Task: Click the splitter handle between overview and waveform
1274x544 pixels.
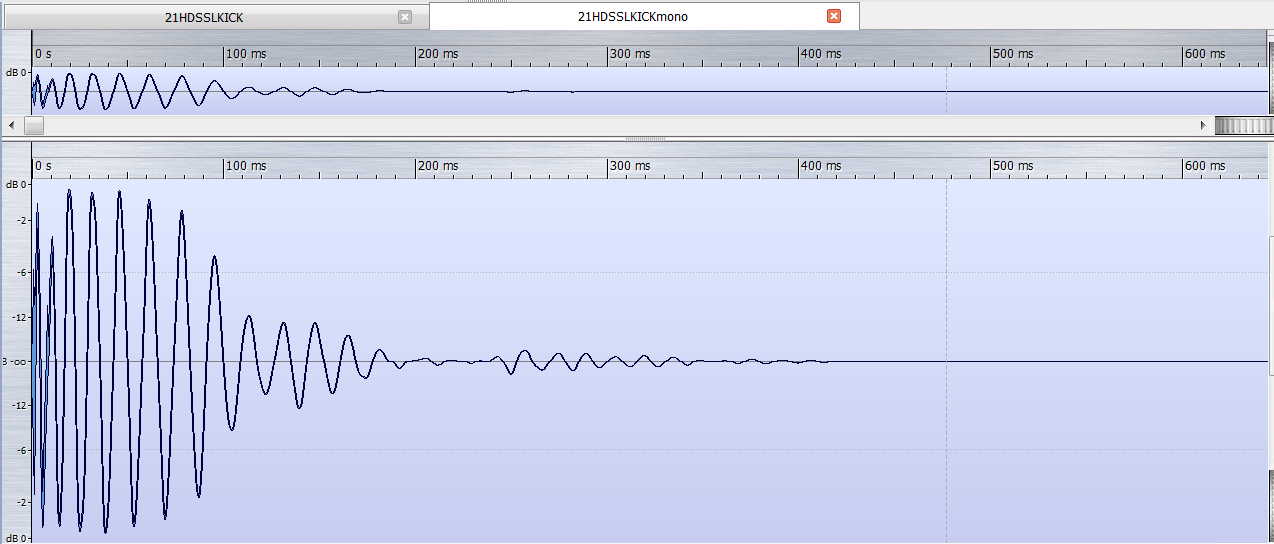Action: 637,138
